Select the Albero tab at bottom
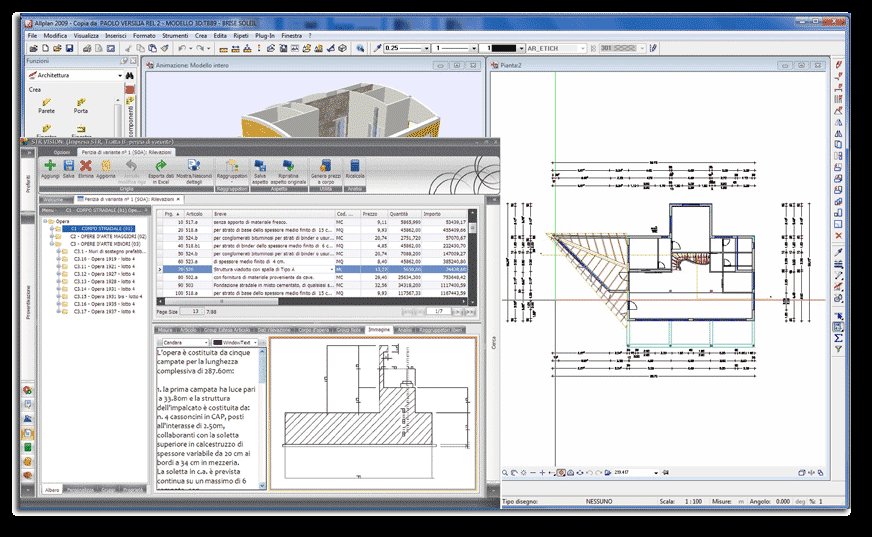This screenshot has width=872, height=537. coord(53,489)
